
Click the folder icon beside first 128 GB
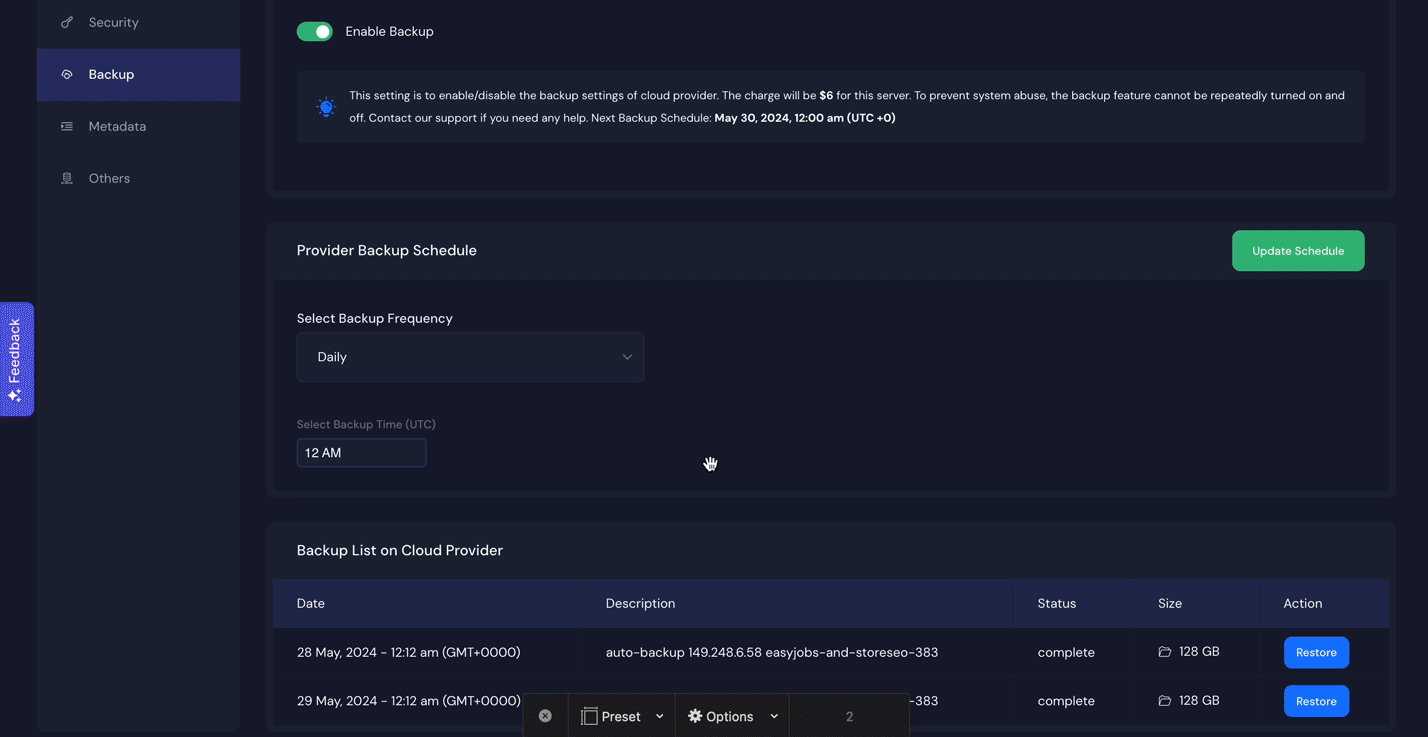pyautogui.click(x=1164, y=652)
